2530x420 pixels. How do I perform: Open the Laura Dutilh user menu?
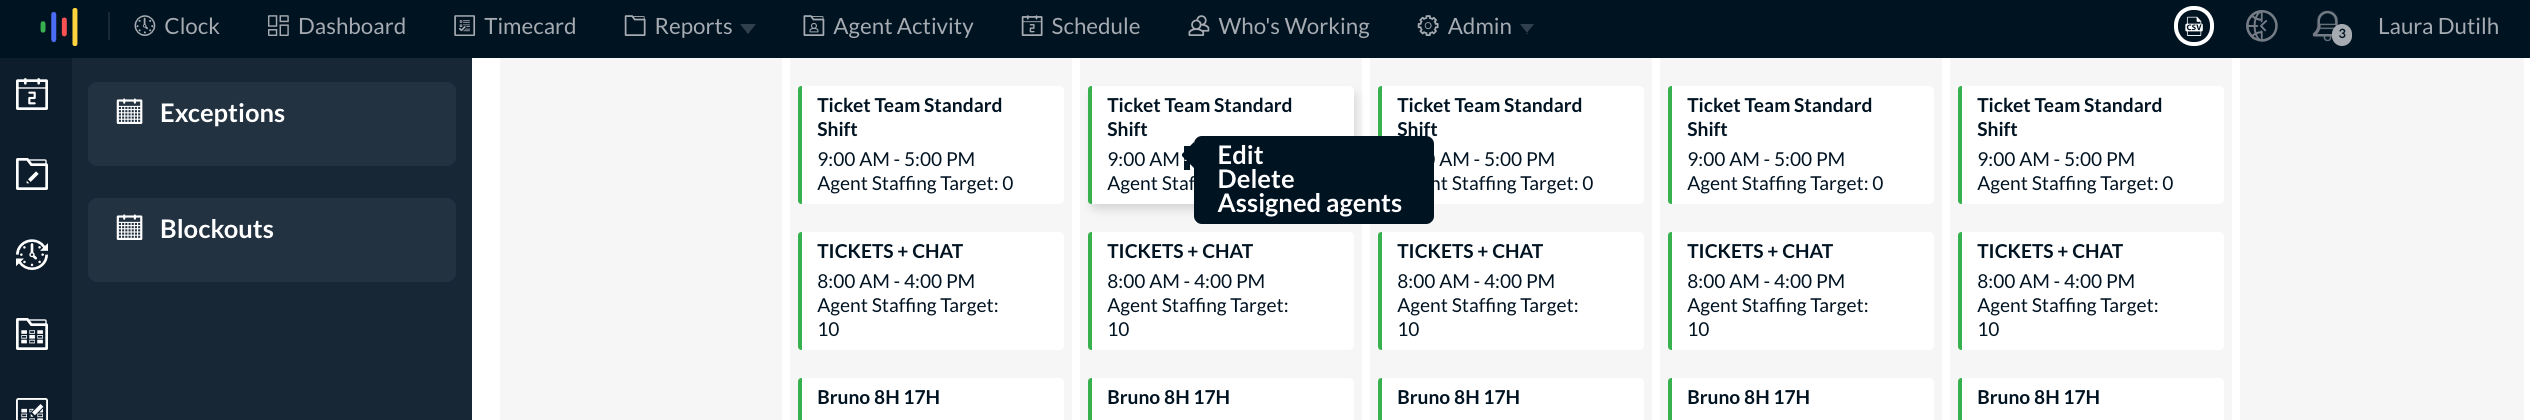point(2437,26)
